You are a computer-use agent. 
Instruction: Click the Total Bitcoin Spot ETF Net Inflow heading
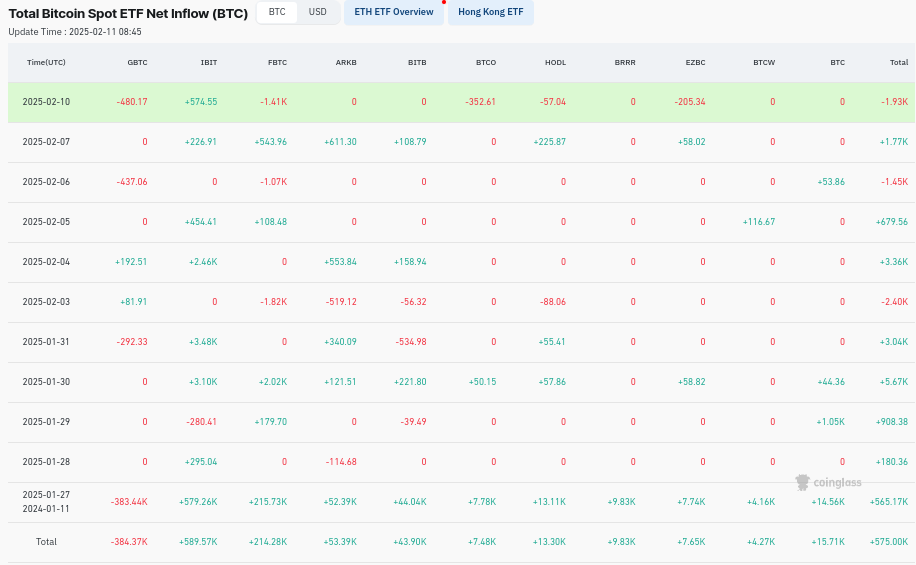point(128,13)
